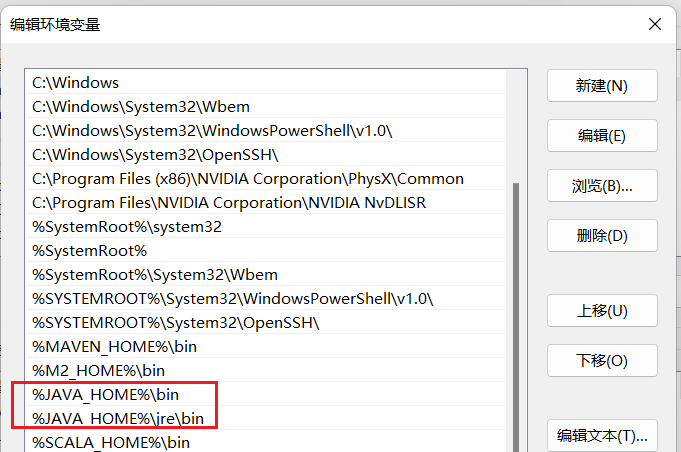
Task: Select %SYSTEMROOT%\System32\WindowsPowerShell\v1.0\ entry
Action: click(x=265, y=299)
